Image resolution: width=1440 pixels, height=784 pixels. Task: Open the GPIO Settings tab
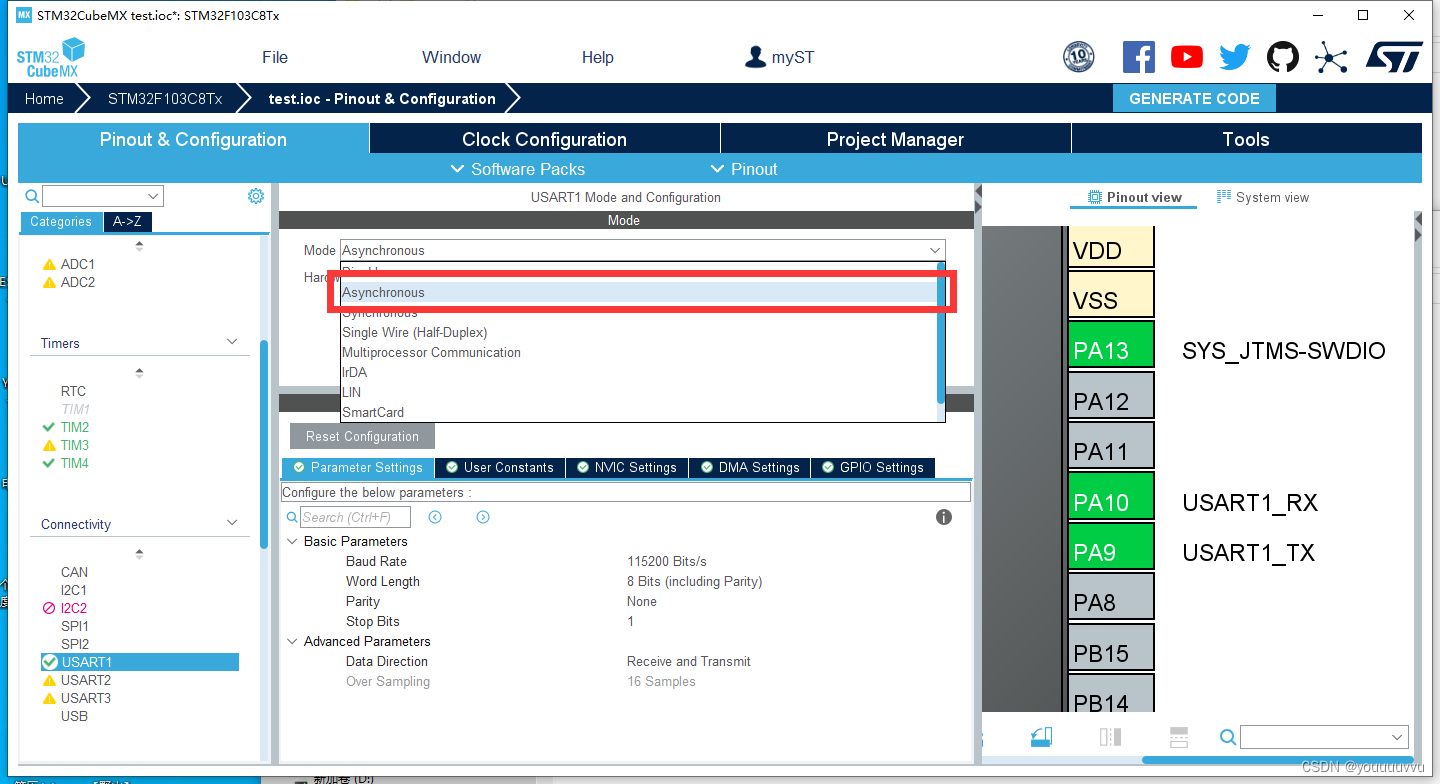873,467
